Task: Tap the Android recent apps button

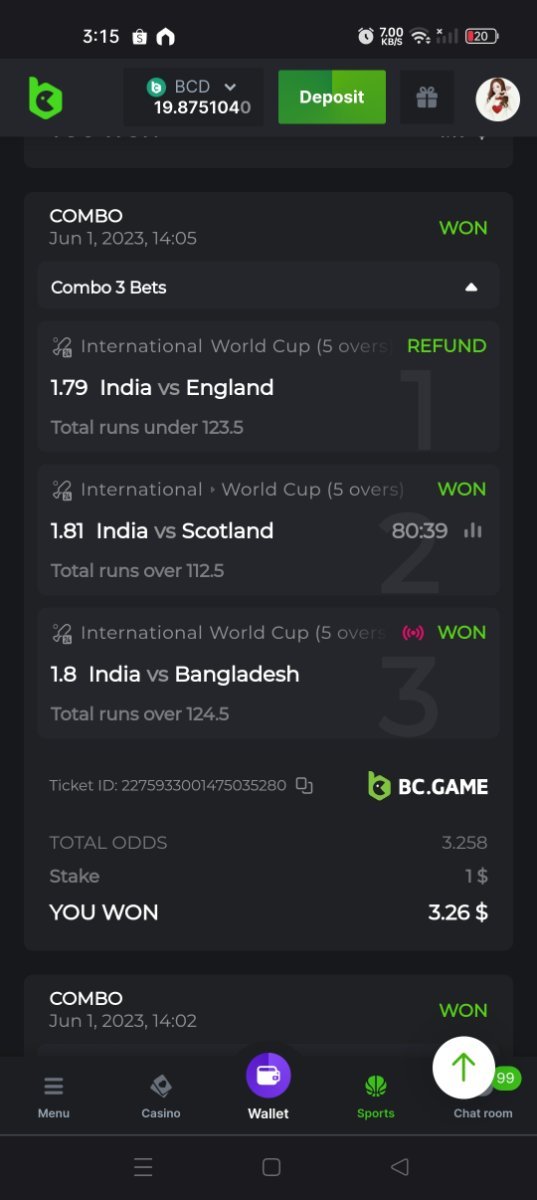Action: 143,1167
